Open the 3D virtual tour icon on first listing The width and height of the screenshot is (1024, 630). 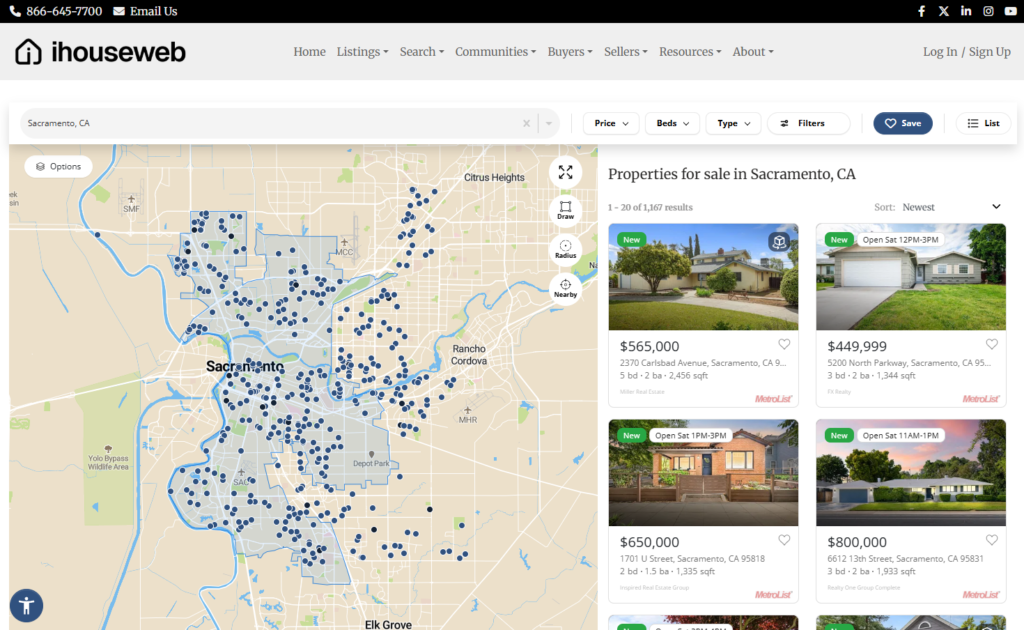780,242
